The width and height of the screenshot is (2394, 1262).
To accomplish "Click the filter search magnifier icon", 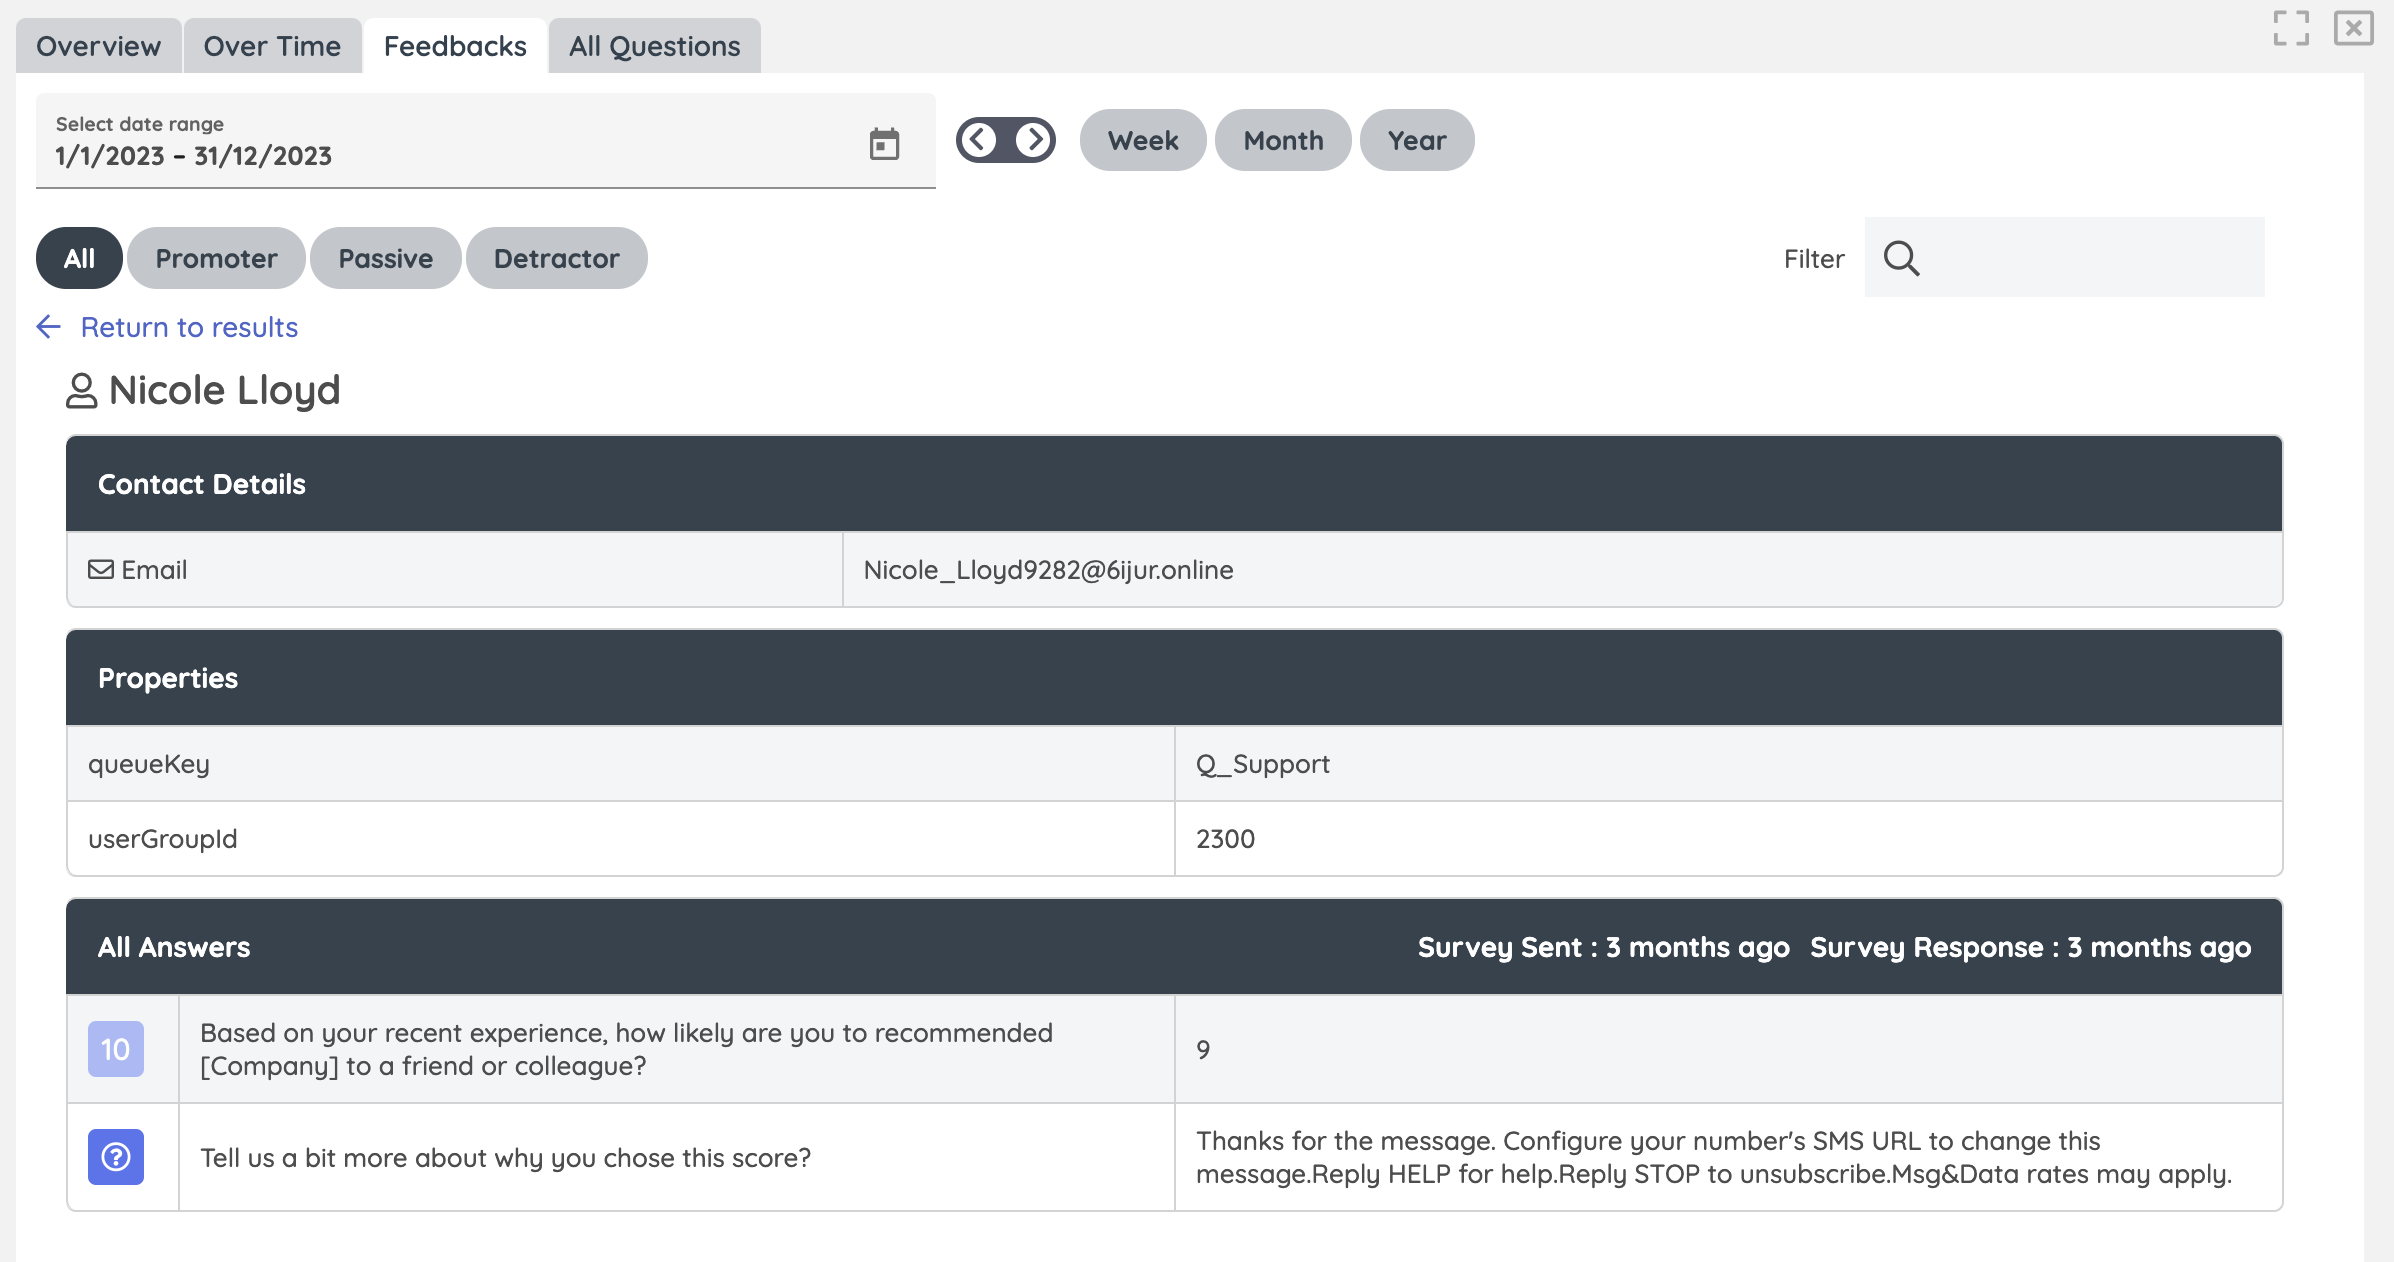I will [1901, 259].
